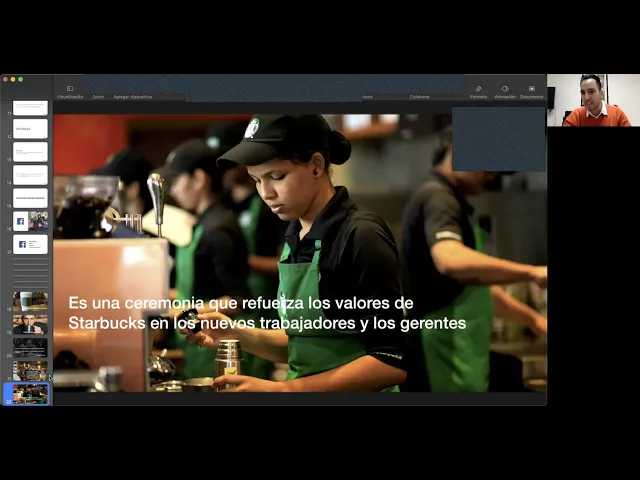Open the Formato inspector panel
The image size is (640, 480).
tap(478, 92)
